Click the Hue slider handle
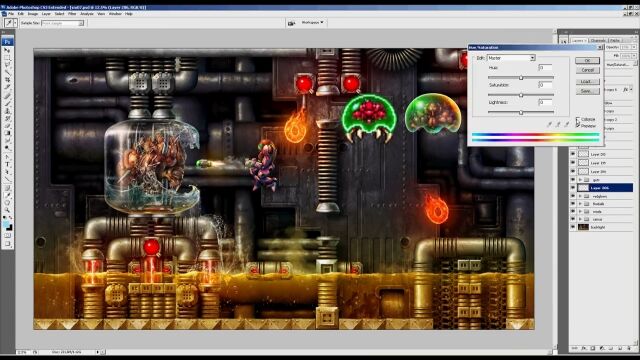The image size is (640, 360). [521, 78]
